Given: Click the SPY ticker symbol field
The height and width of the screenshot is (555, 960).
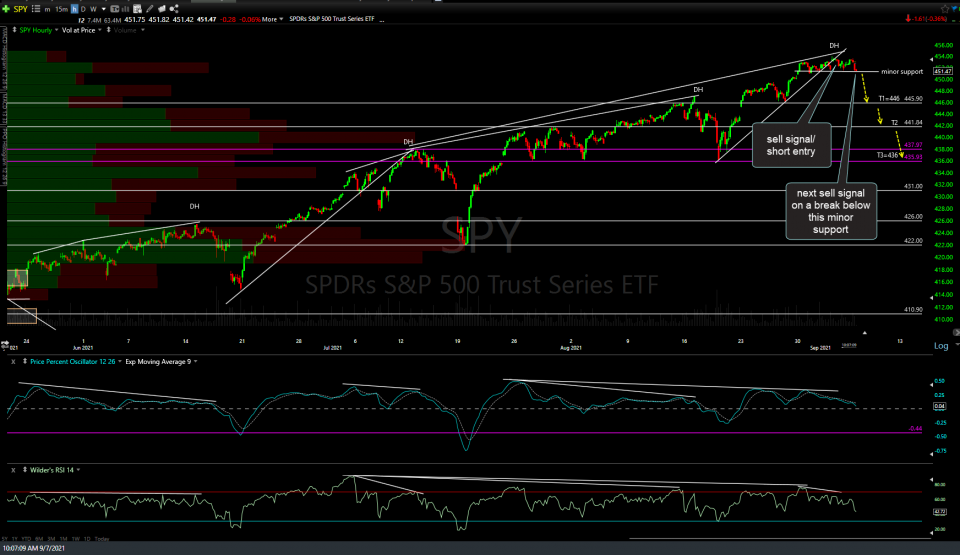Looking at the screenshot, I should [20, 9].
